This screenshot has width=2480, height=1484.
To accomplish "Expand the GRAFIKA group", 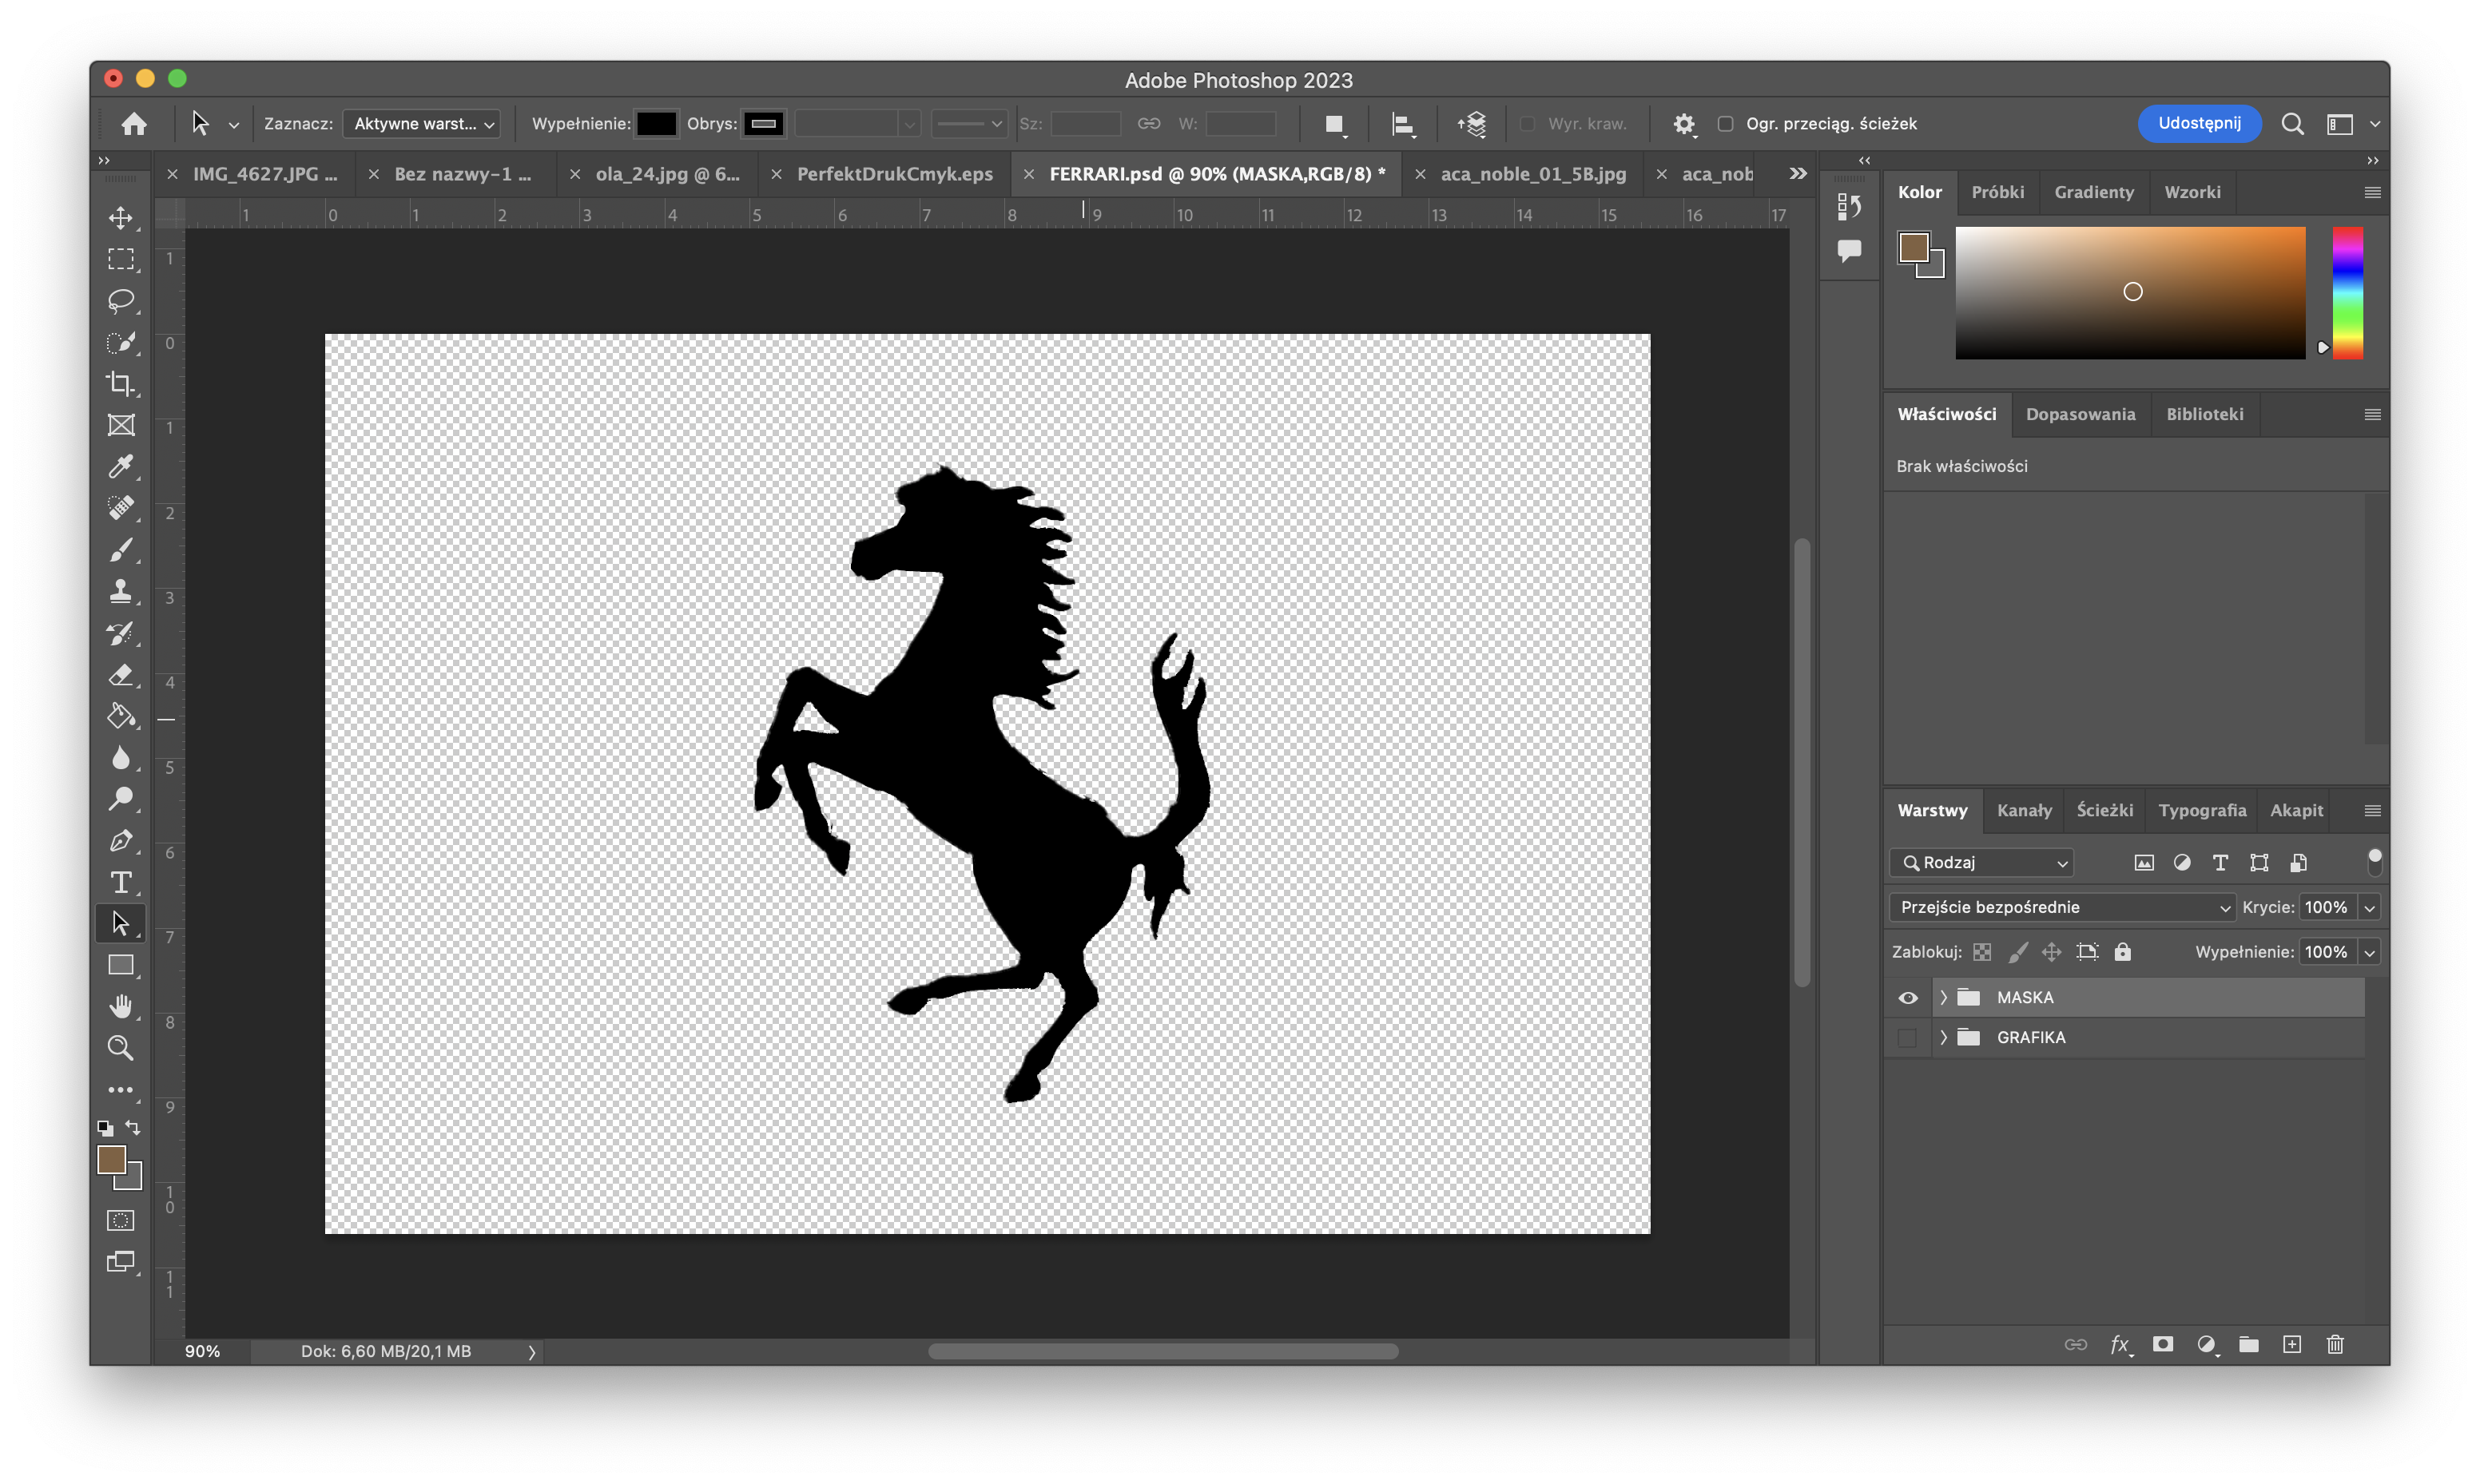I will 1943,1038.
